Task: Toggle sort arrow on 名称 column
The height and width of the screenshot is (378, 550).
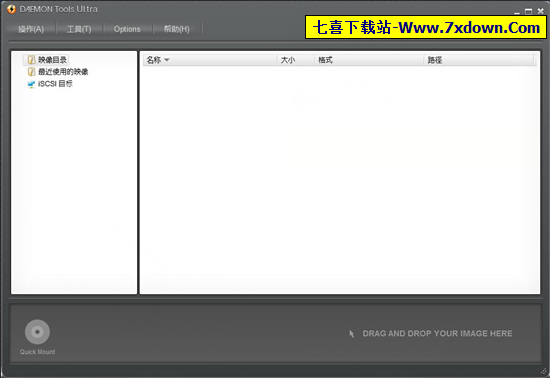Action: pyautogui.click(x=167, y=60)
